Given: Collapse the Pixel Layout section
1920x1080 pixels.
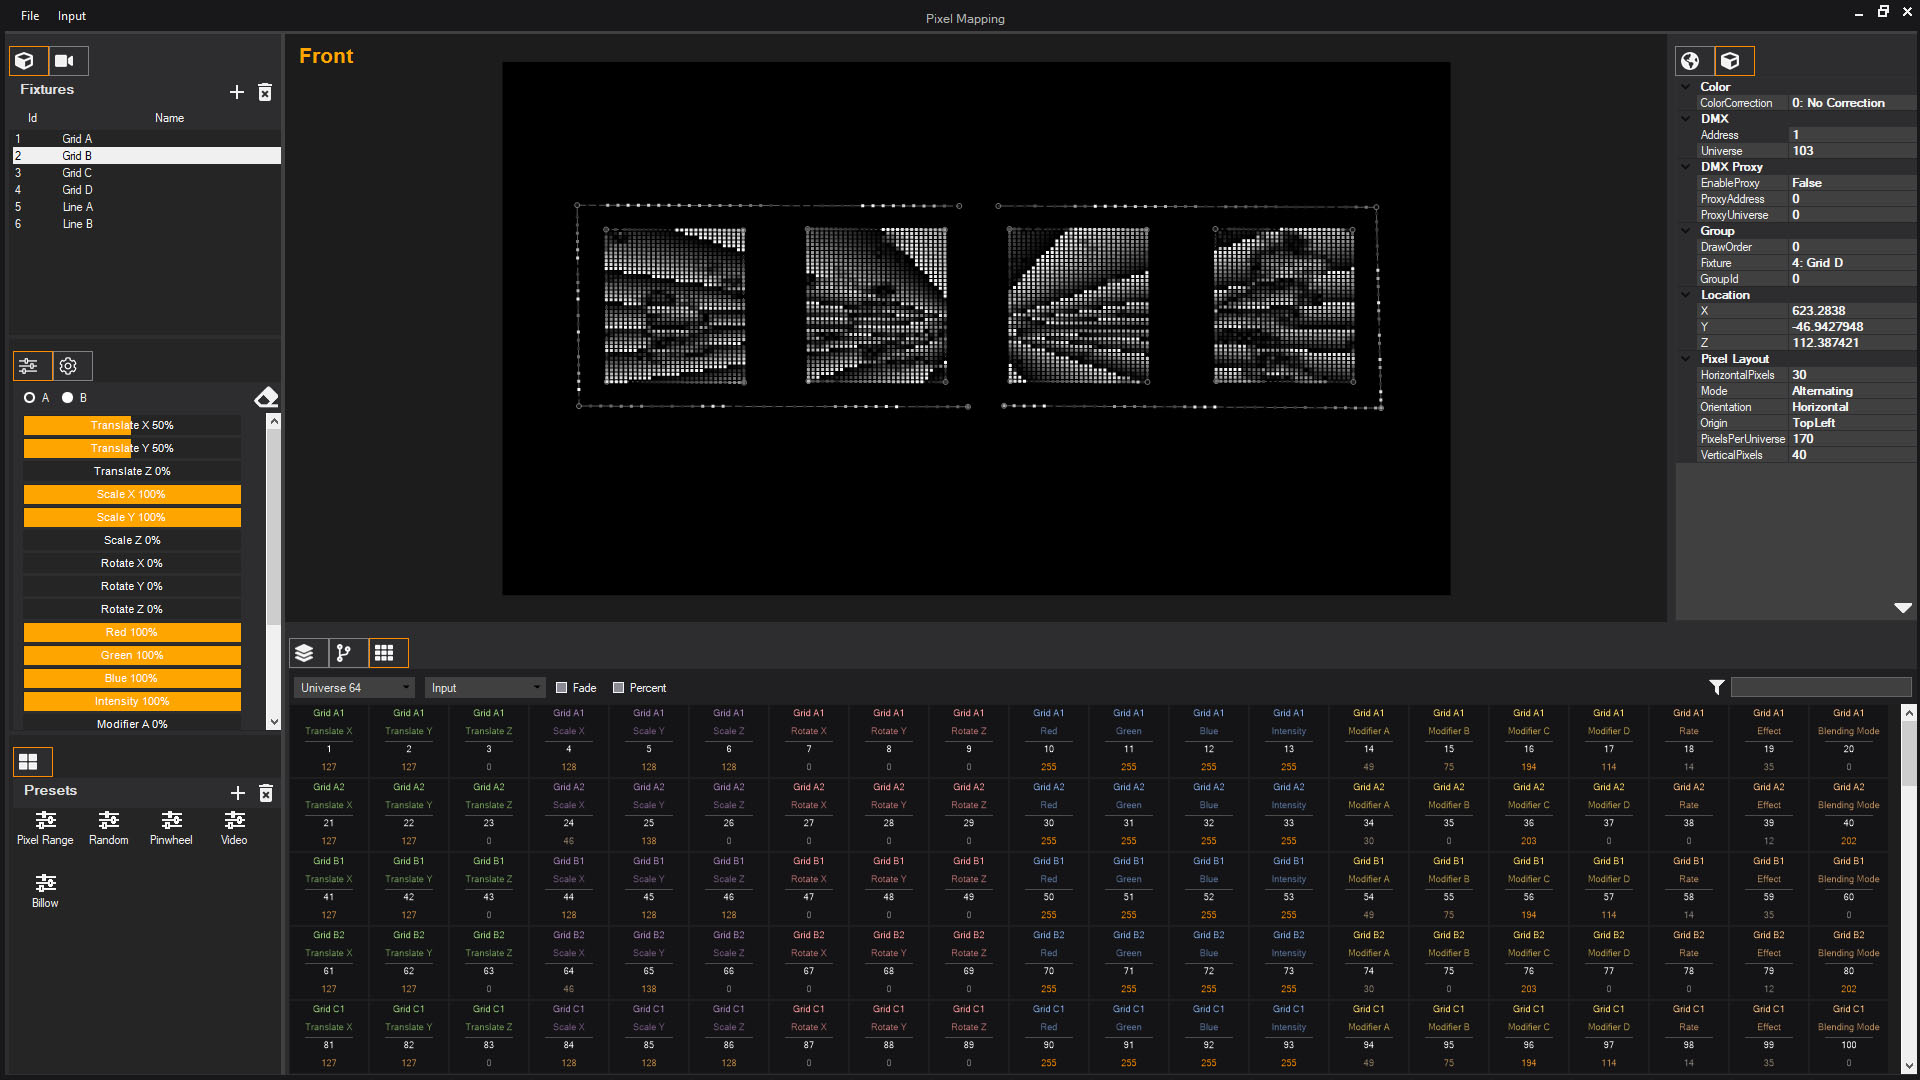Looking at the screenshot, I should click(x=1687, y=359).
